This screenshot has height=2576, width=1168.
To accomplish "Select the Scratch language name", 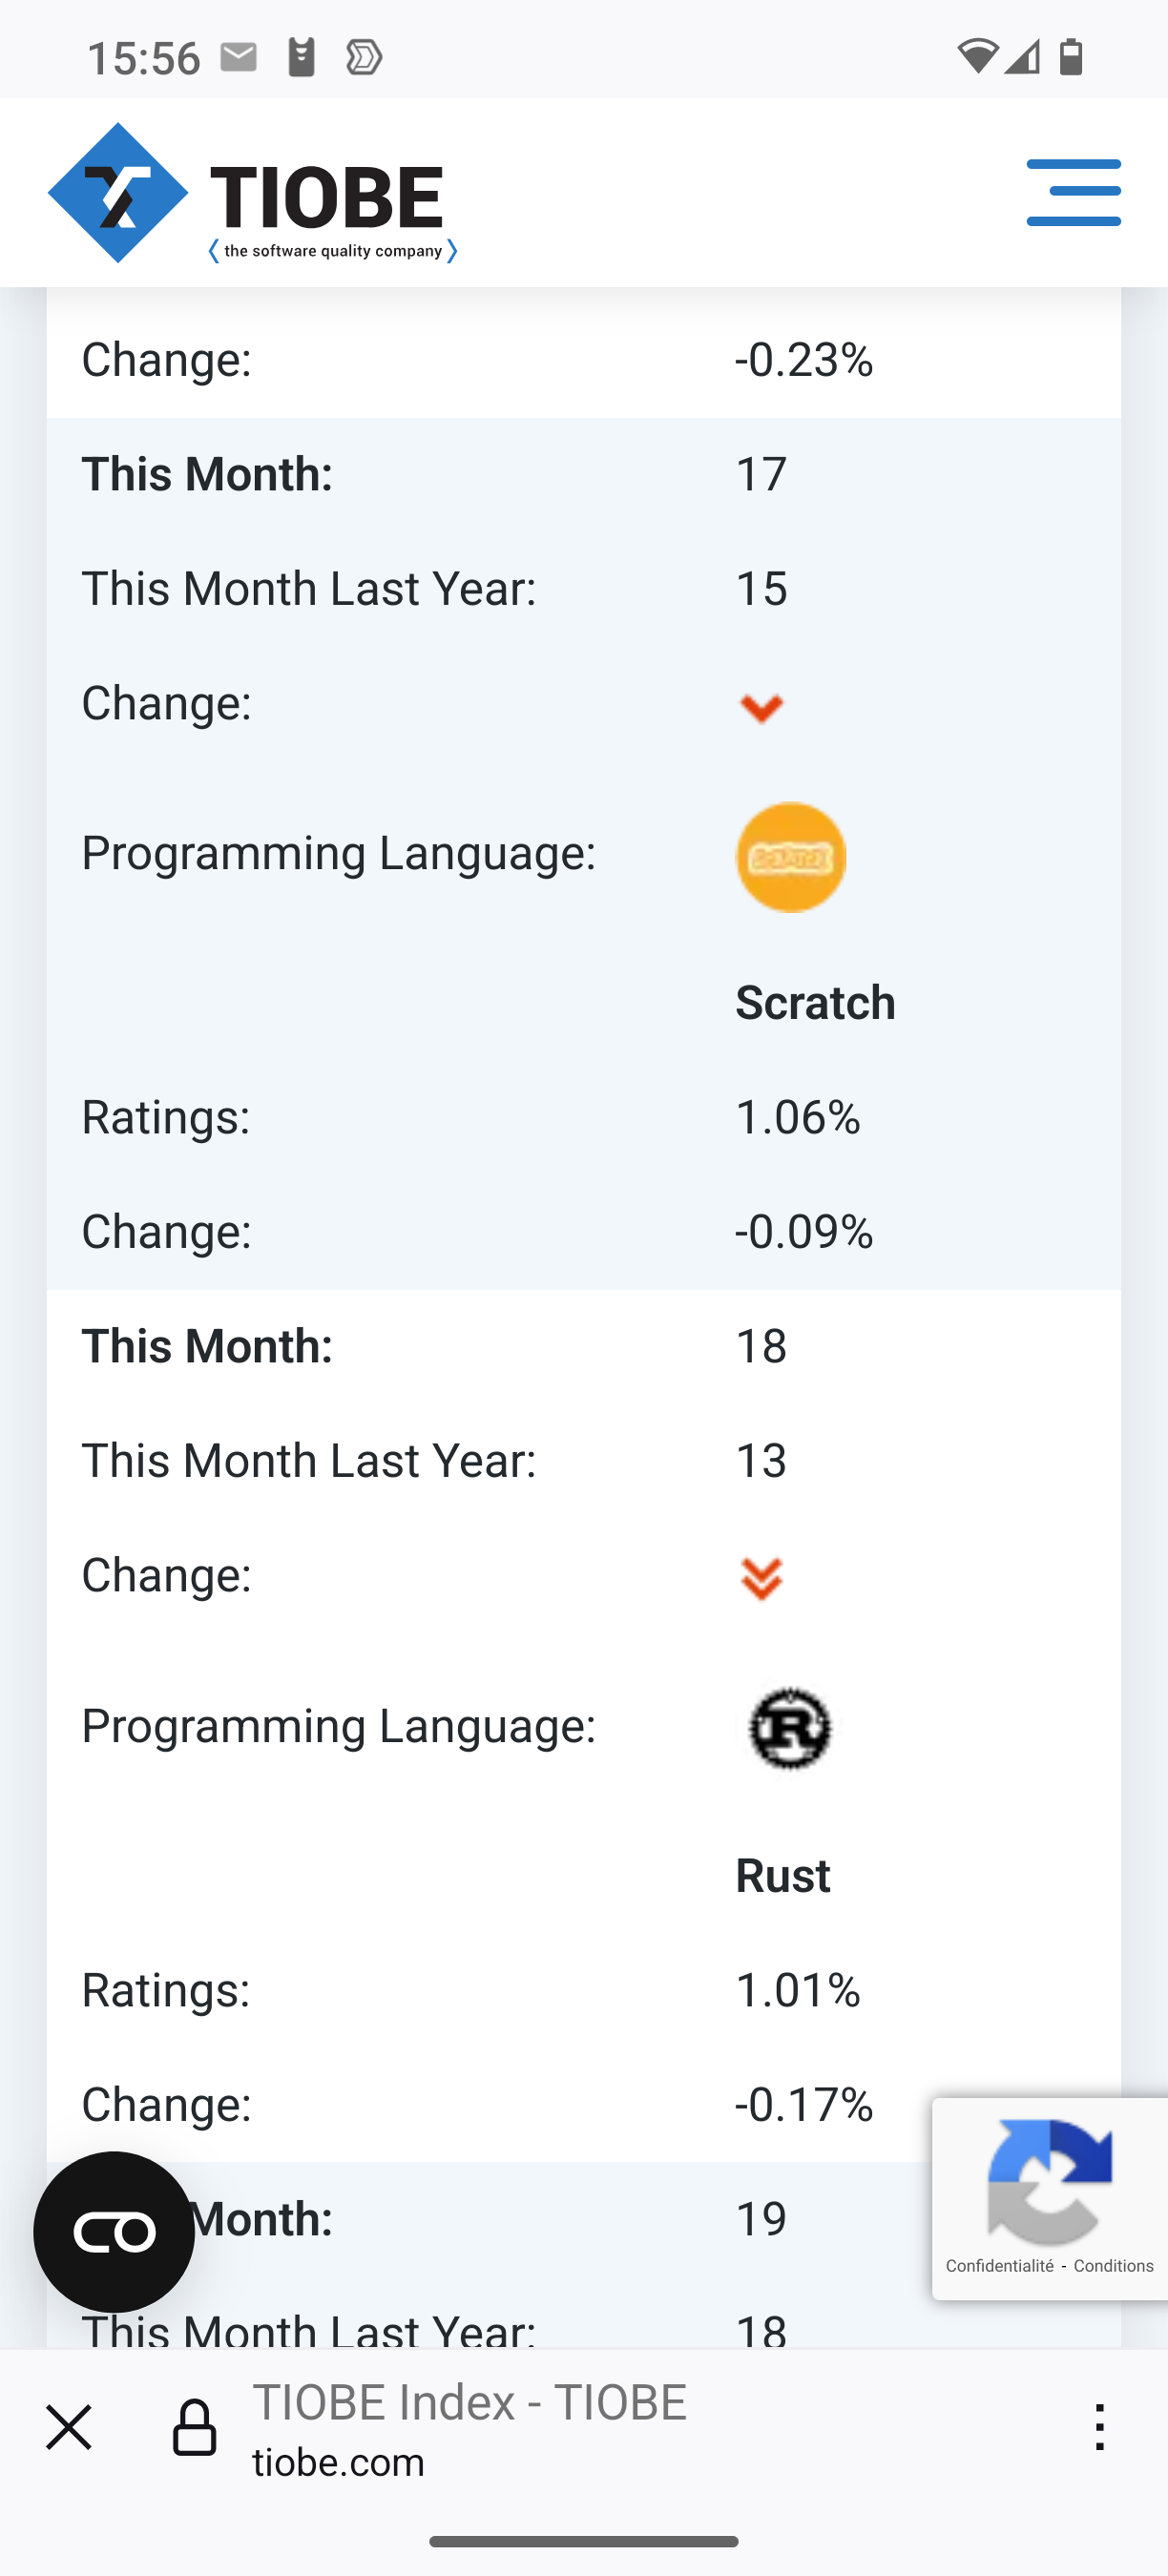I will [815, 1003].
